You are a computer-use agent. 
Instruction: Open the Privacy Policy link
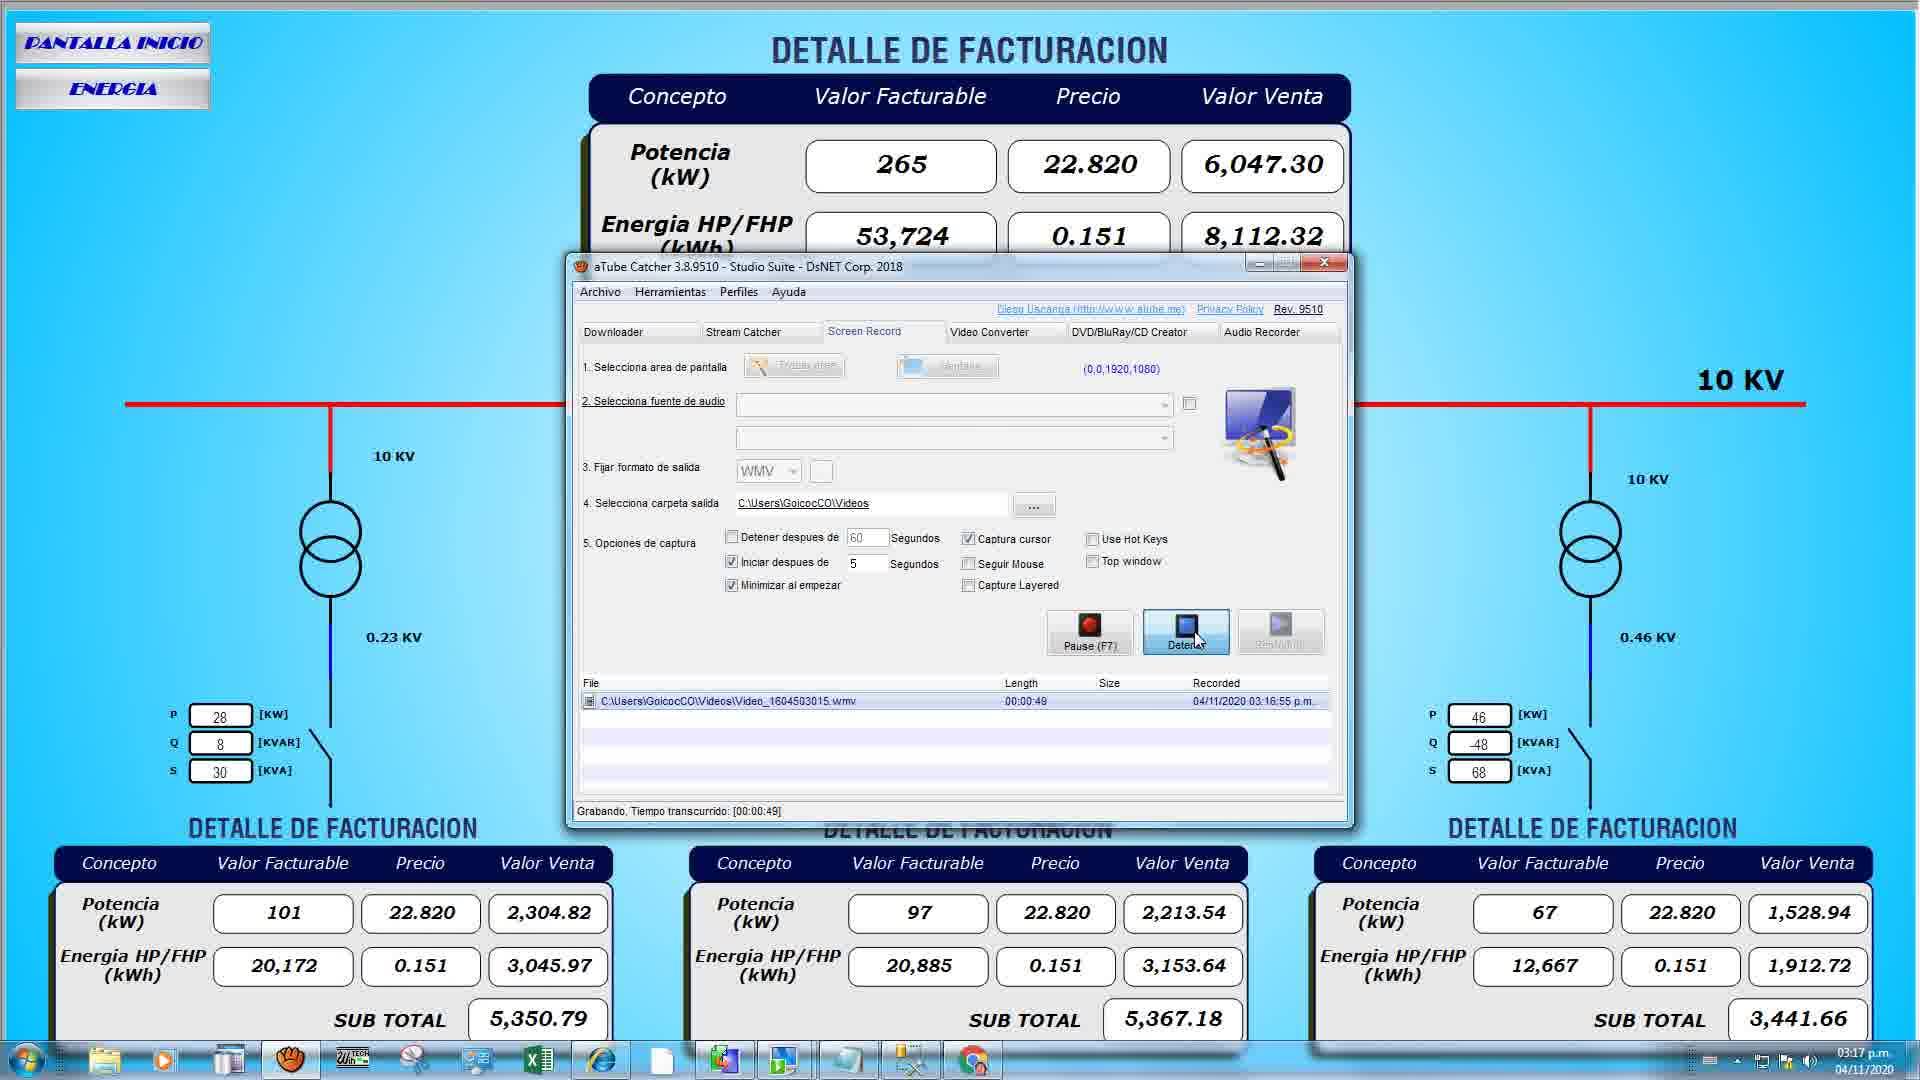tap(1230, 309)
